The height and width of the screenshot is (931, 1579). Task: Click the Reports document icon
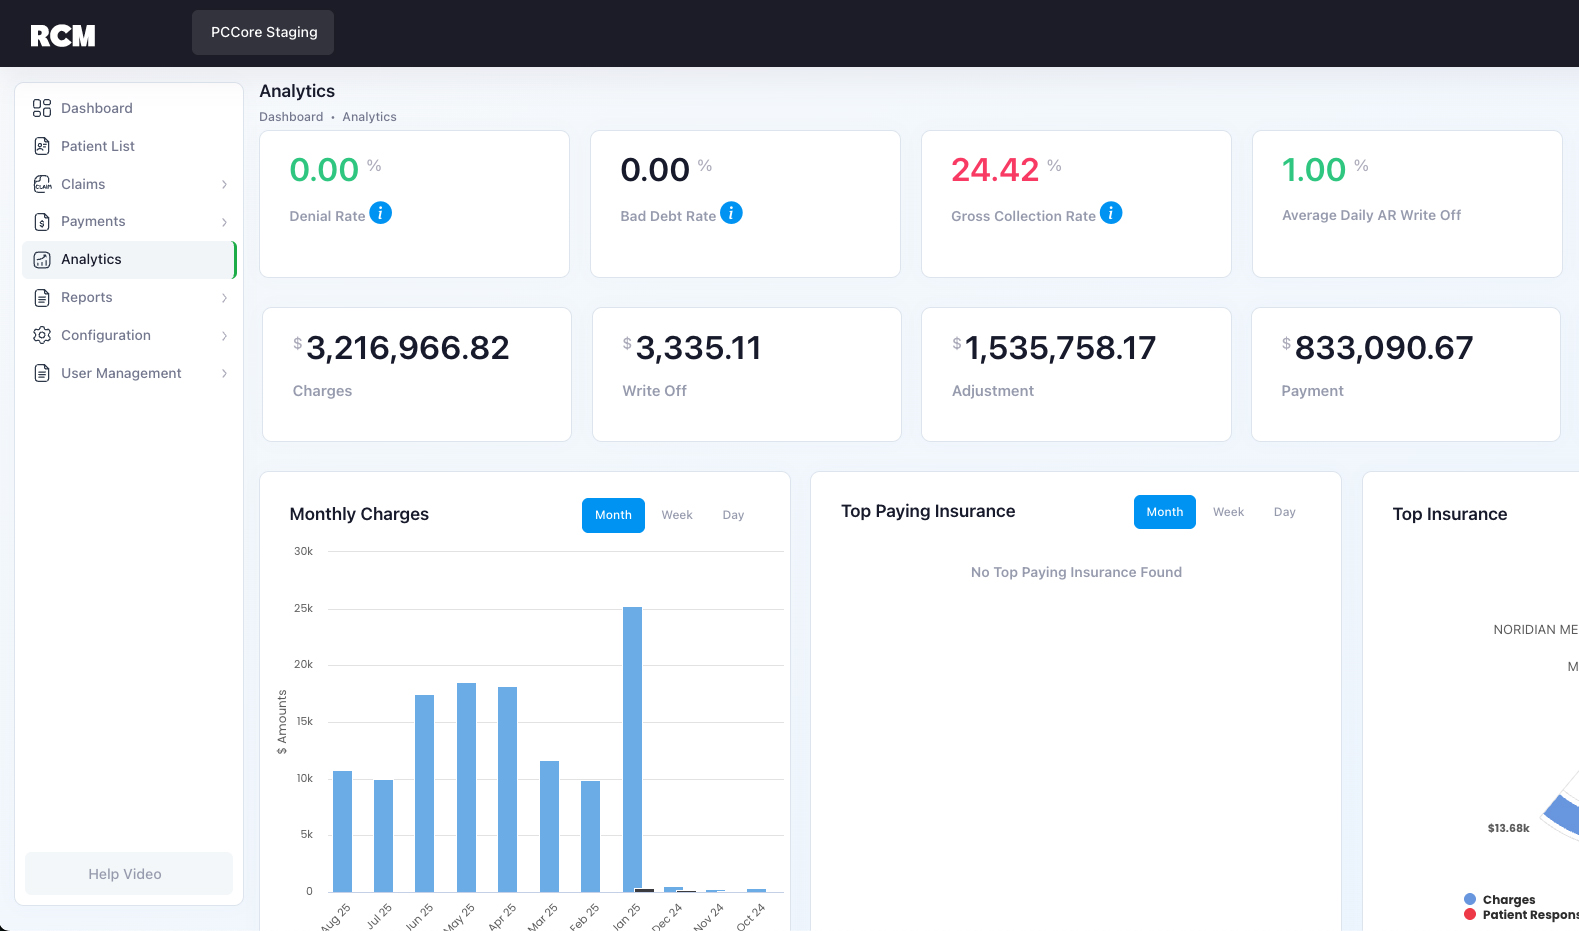click(x=42, y=298)
